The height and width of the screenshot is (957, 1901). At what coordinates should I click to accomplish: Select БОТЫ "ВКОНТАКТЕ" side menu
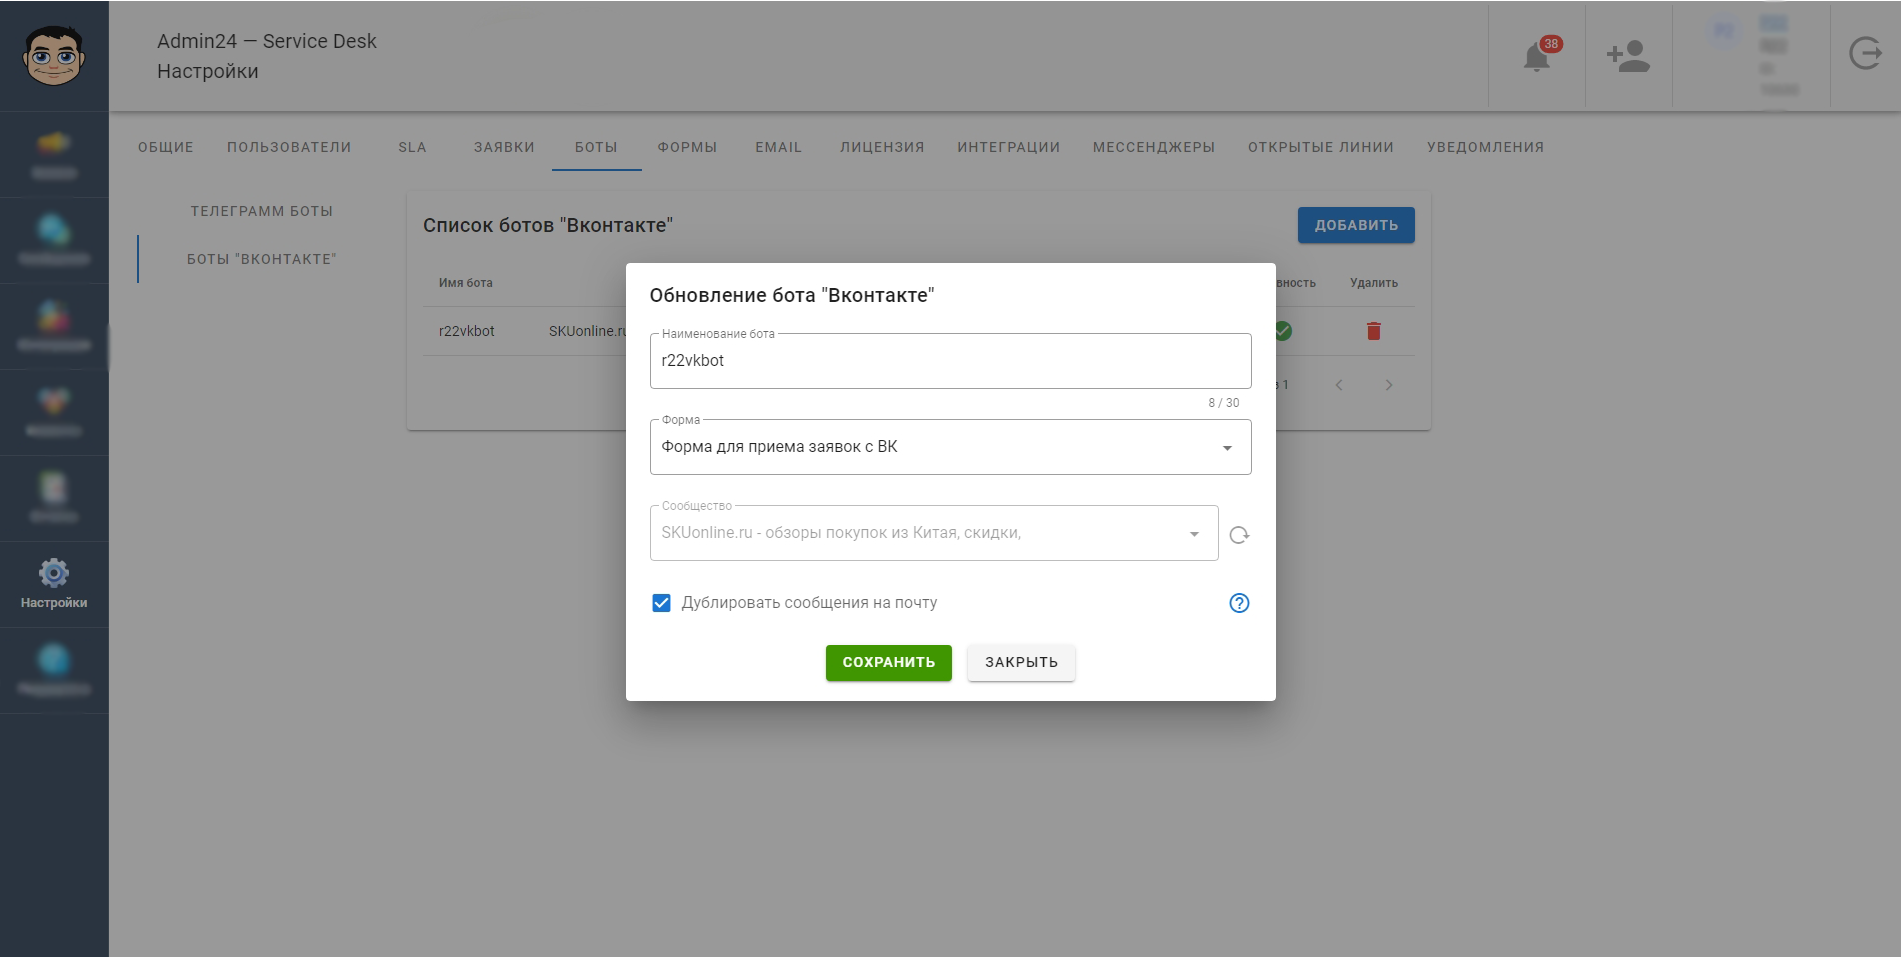tap(262, 259)
